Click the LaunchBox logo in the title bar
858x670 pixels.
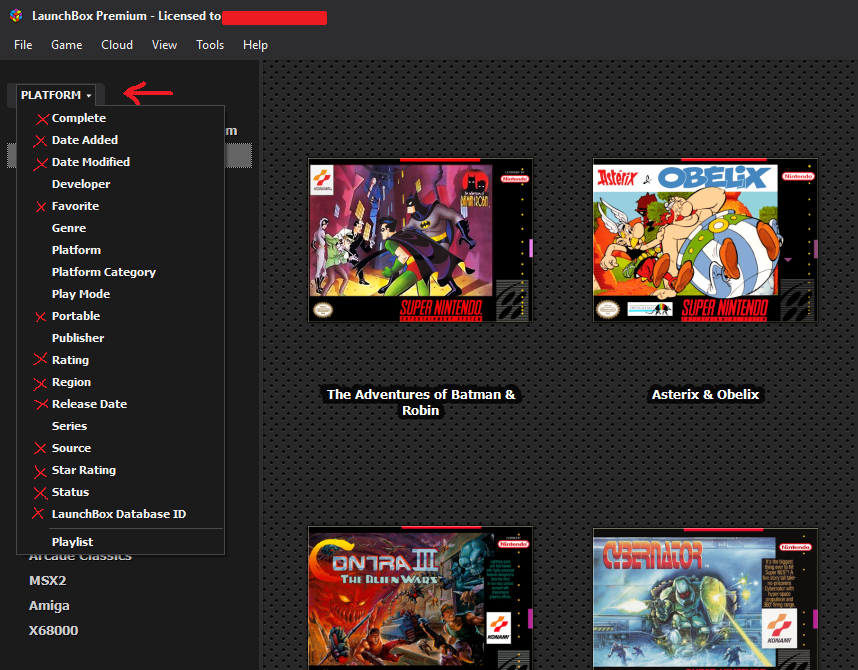pyautogui.click(x=16, y=16)
